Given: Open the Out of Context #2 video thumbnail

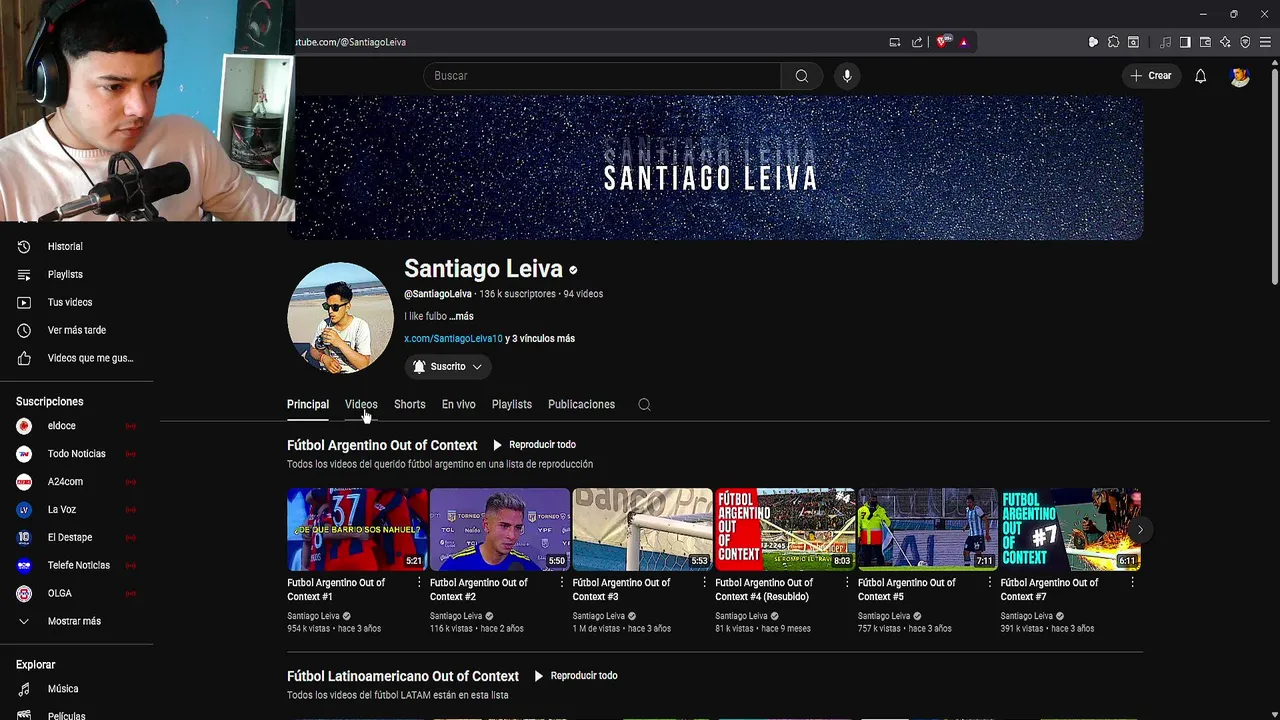Looking at the screenshot, I should click(x=500, y=529).
